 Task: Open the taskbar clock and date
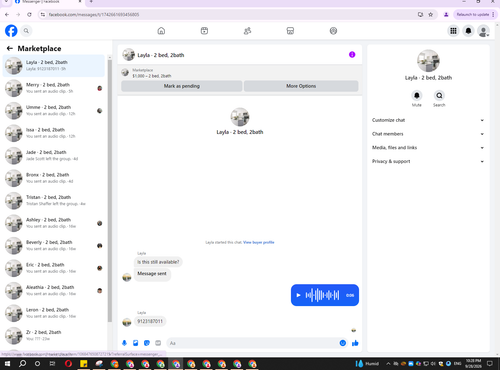473,363
